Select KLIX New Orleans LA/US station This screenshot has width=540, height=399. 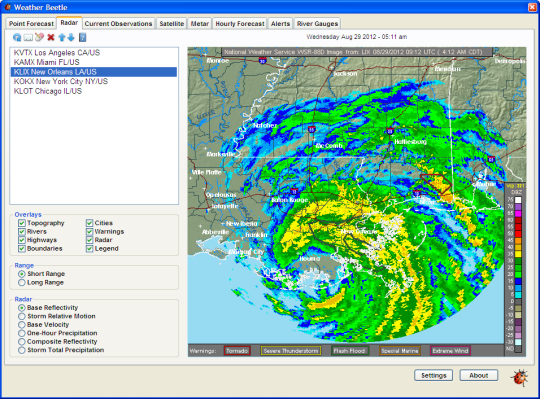[94, 72]
